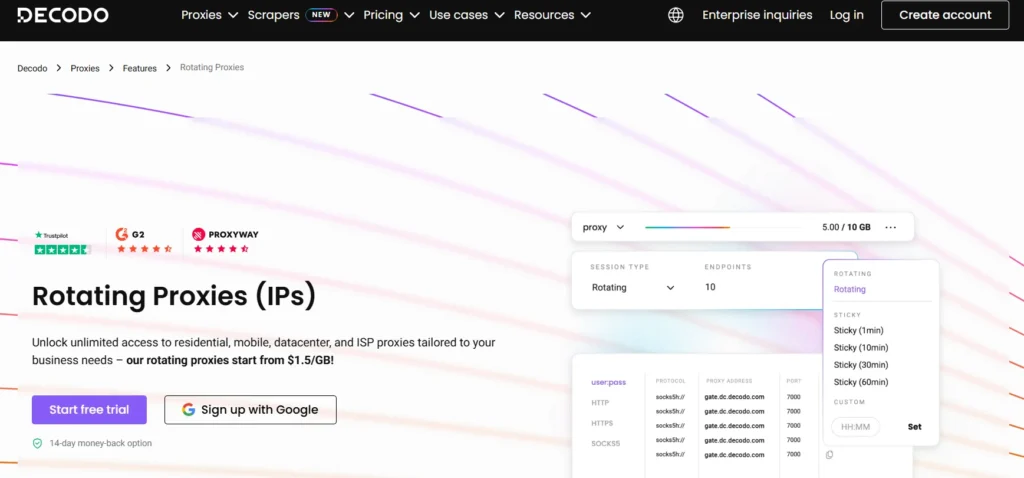Click the Decodo logo
The width and height of the screenshot is (1024, 478).
pyautogui.click(x=63, y=15)
